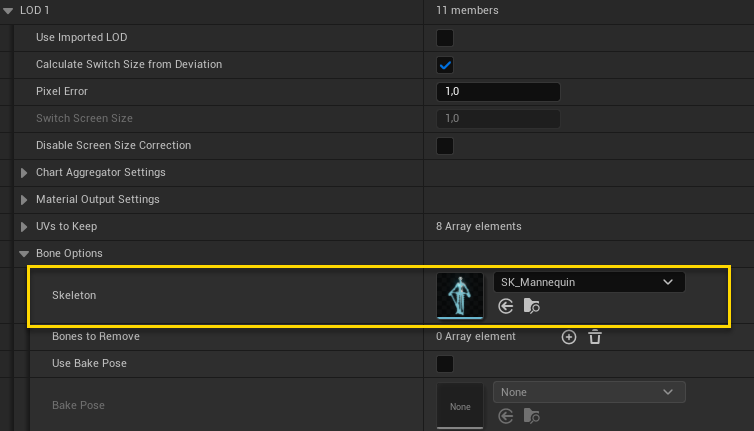The height and width of the screenshot is (431, 754).
Task: Expand the UVs to Keep array
Action: coord(25,227)
